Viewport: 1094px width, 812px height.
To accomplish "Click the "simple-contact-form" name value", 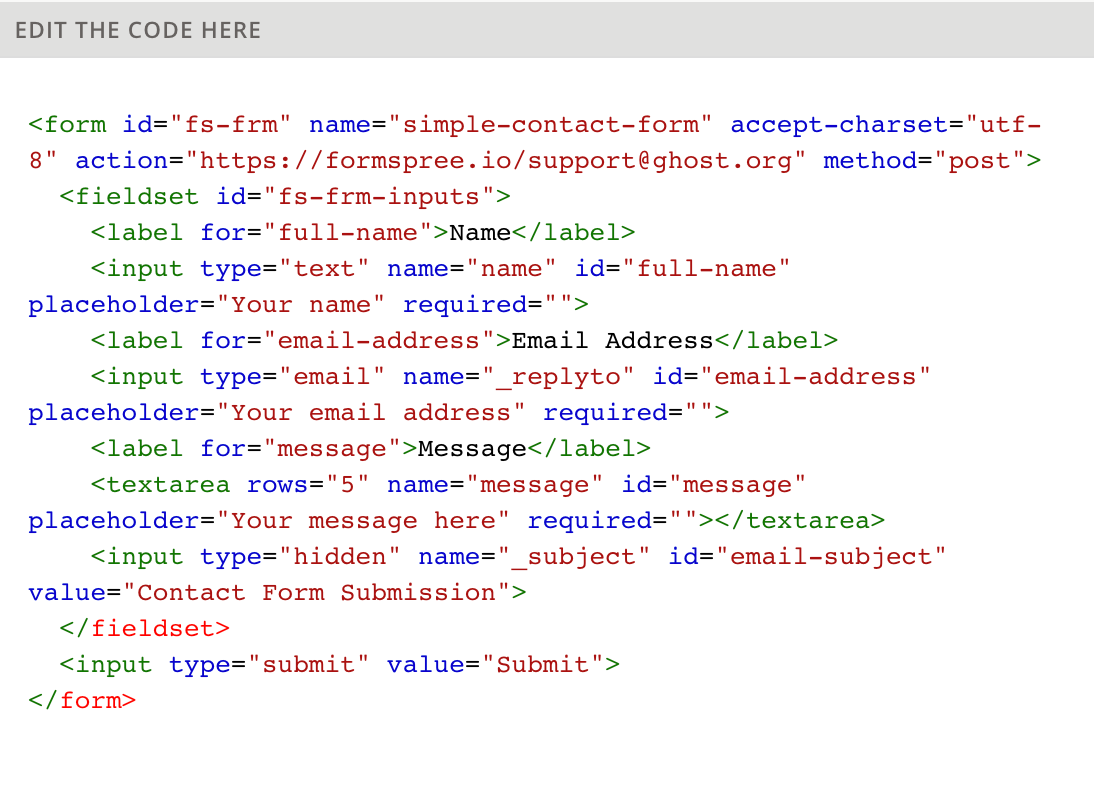I will tap(550, 125).
